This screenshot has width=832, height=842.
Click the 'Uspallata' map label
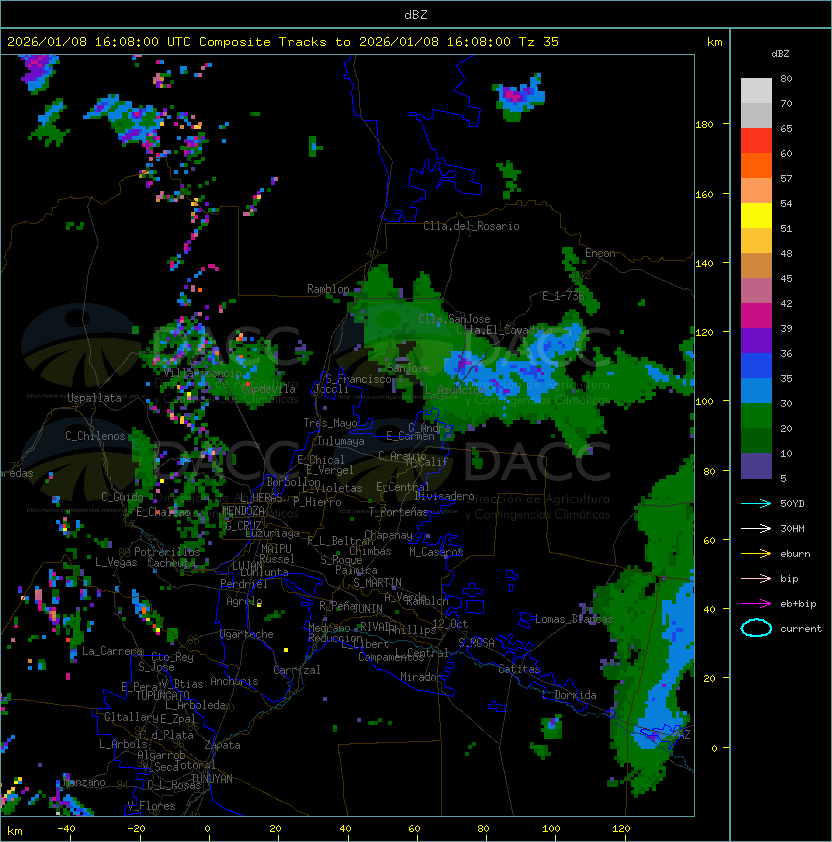[94, 398]
